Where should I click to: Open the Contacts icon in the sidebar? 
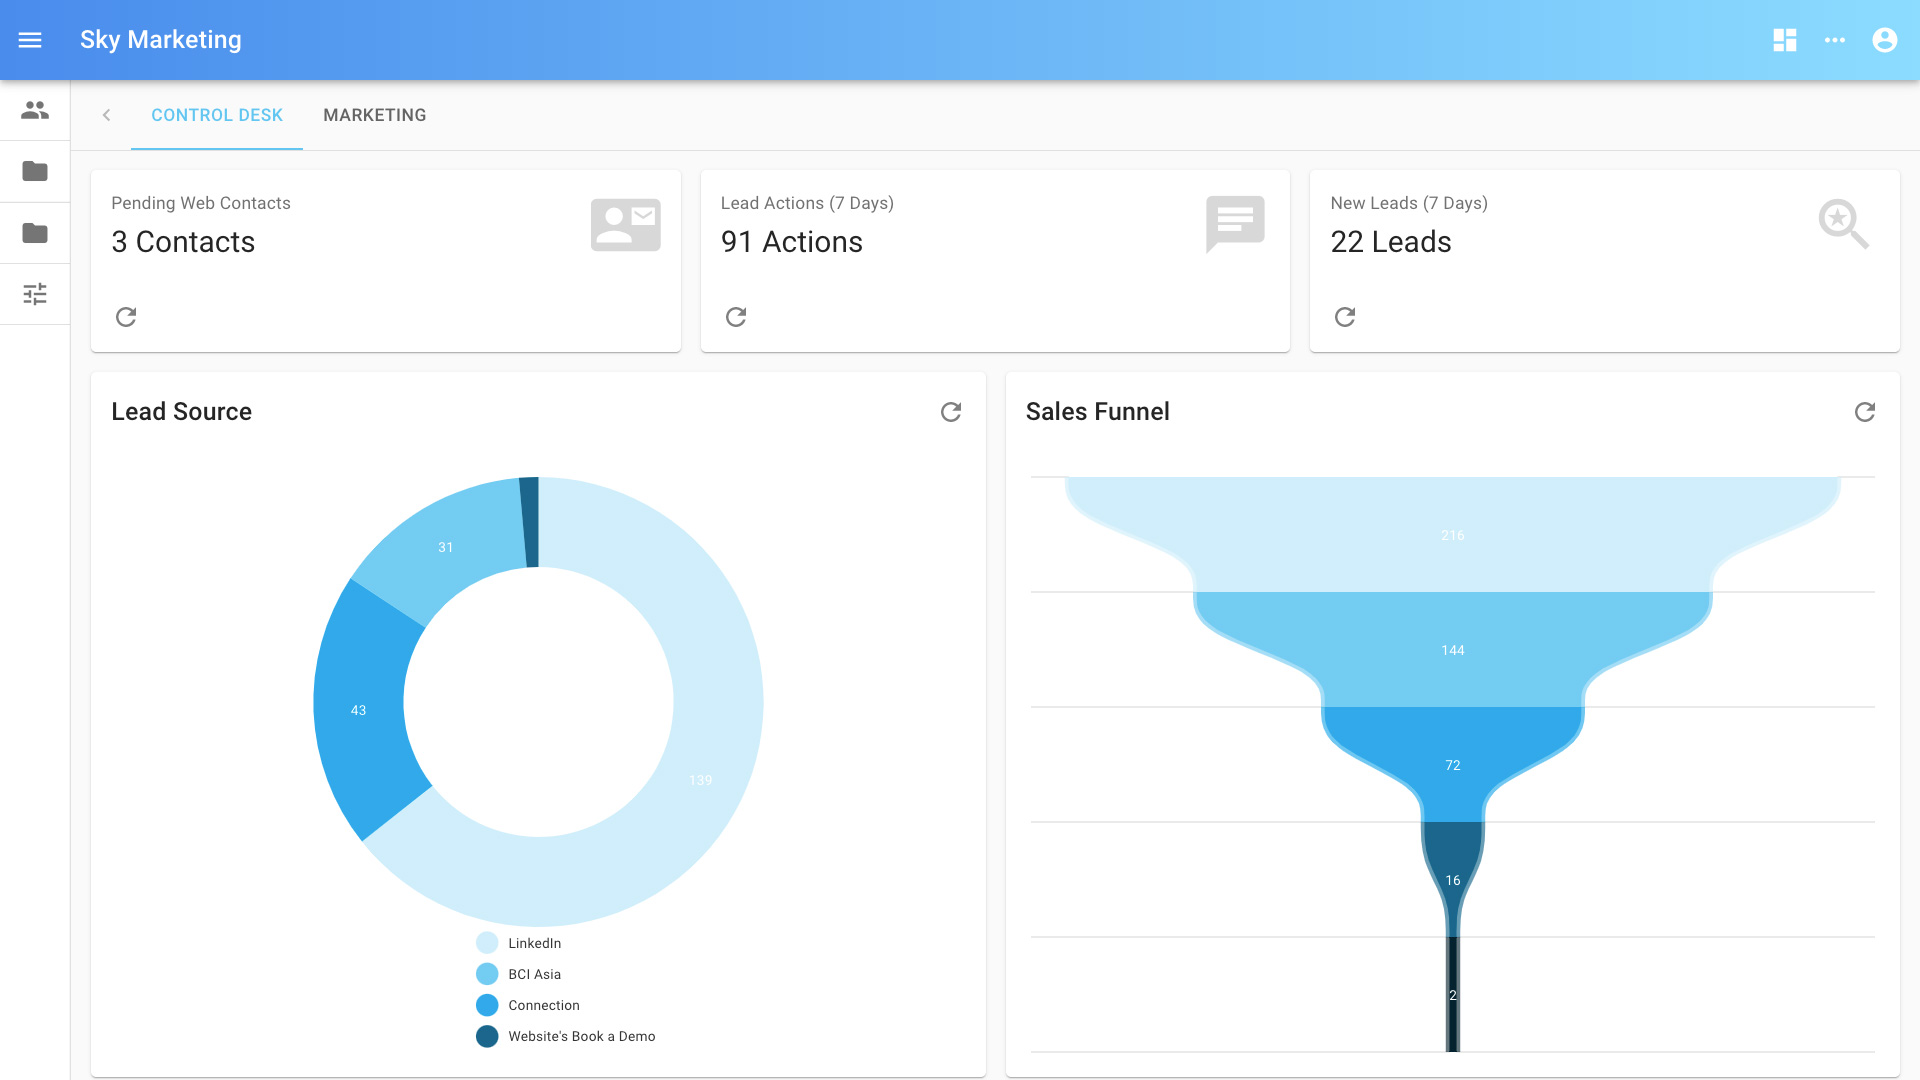(x=34, y=110)
